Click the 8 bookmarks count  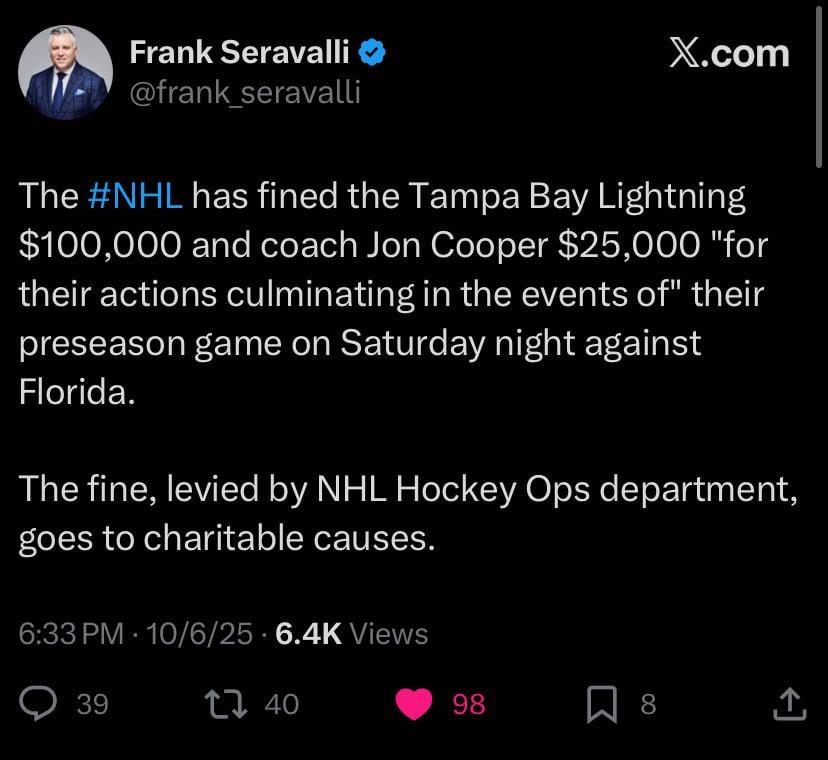(x=648, y=705)
